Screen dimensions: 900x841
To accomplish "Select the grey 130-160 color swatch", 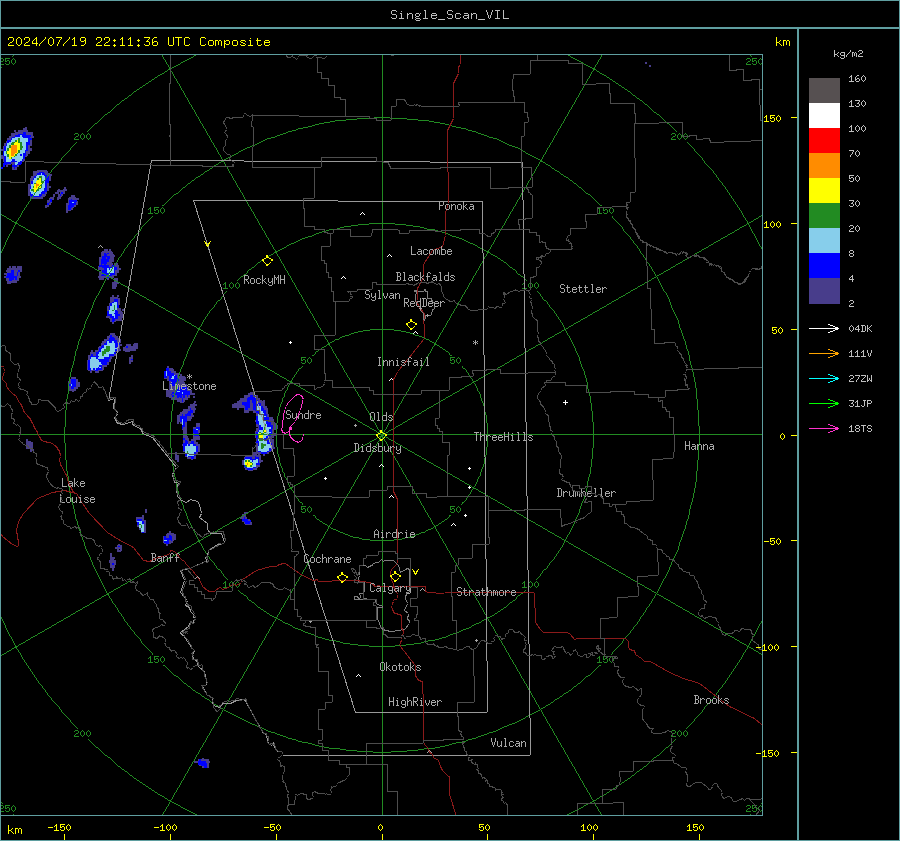I will [824, 91].
